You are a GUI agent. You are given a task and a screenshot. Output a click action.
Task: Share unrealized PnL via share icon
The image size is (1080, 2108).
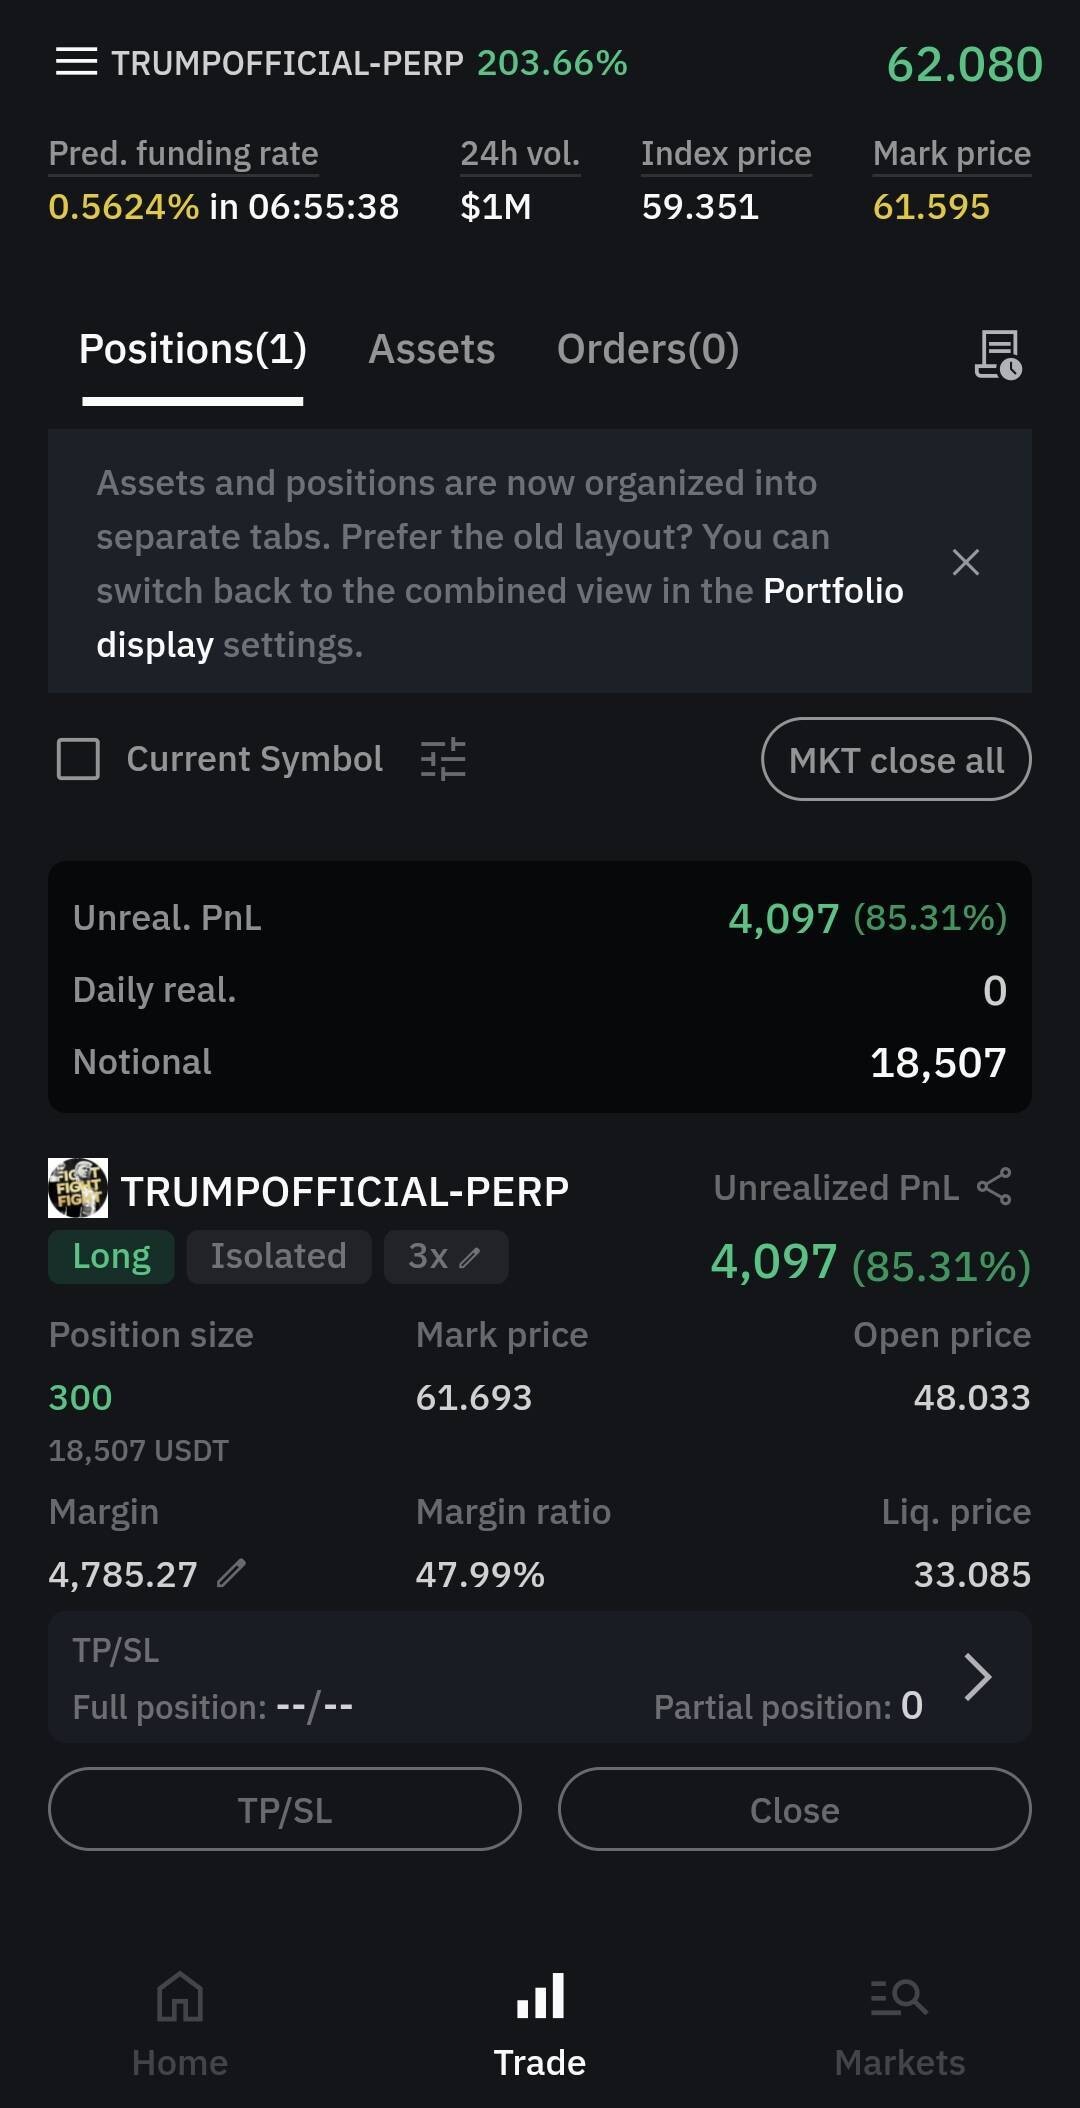[994, 1187]
